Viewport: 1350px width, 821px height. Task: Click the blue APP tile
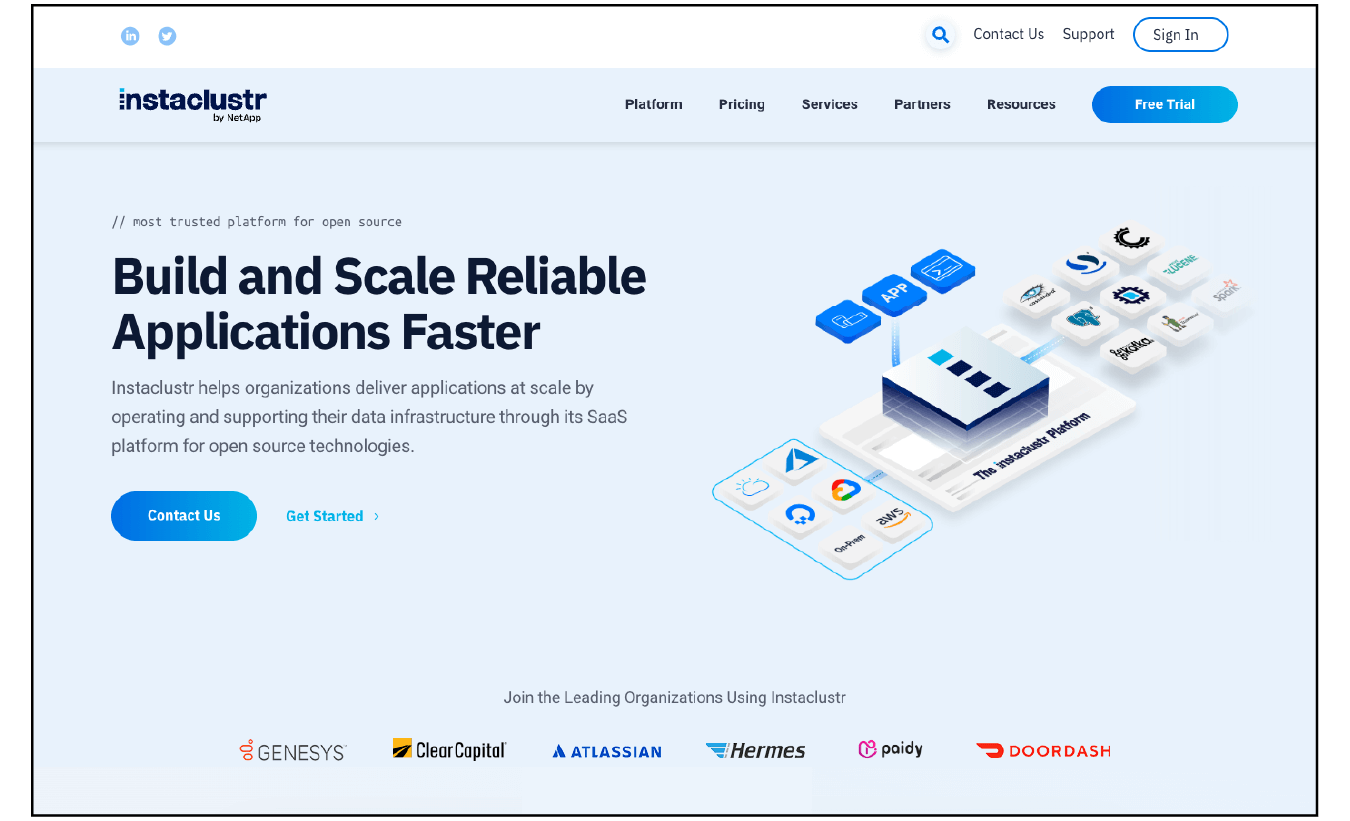click(894, 293)
